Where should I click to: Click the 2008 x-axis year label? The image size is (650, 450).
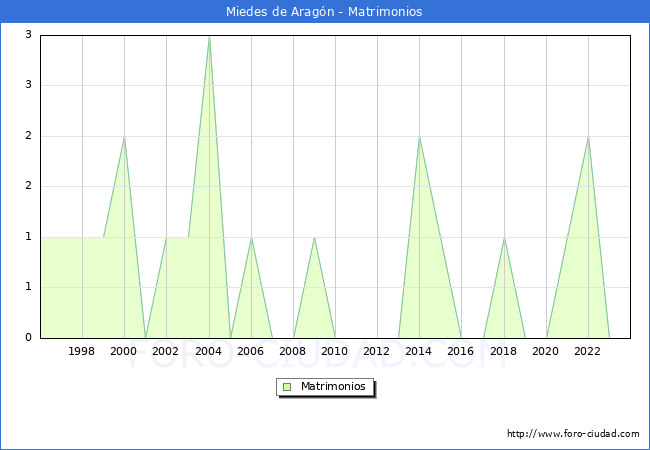tap(293, 351)
